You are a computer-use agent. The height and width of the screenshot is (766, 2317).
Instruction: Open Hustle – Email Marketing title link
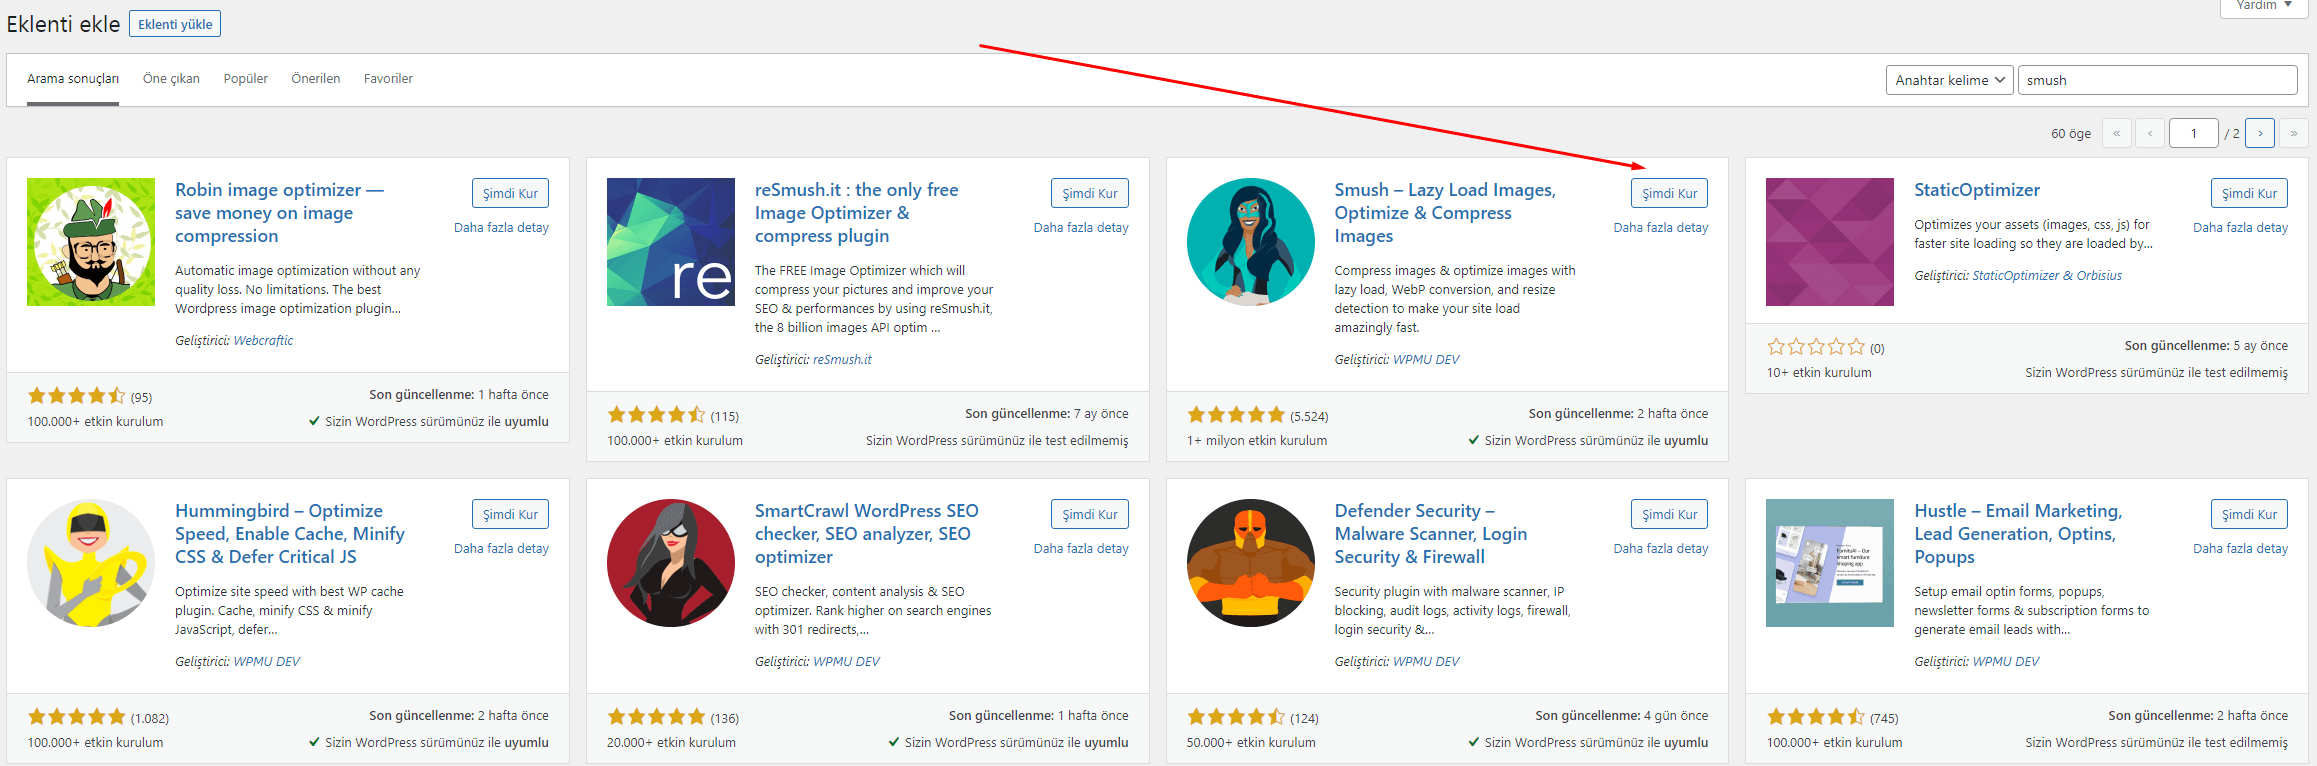2018,534
